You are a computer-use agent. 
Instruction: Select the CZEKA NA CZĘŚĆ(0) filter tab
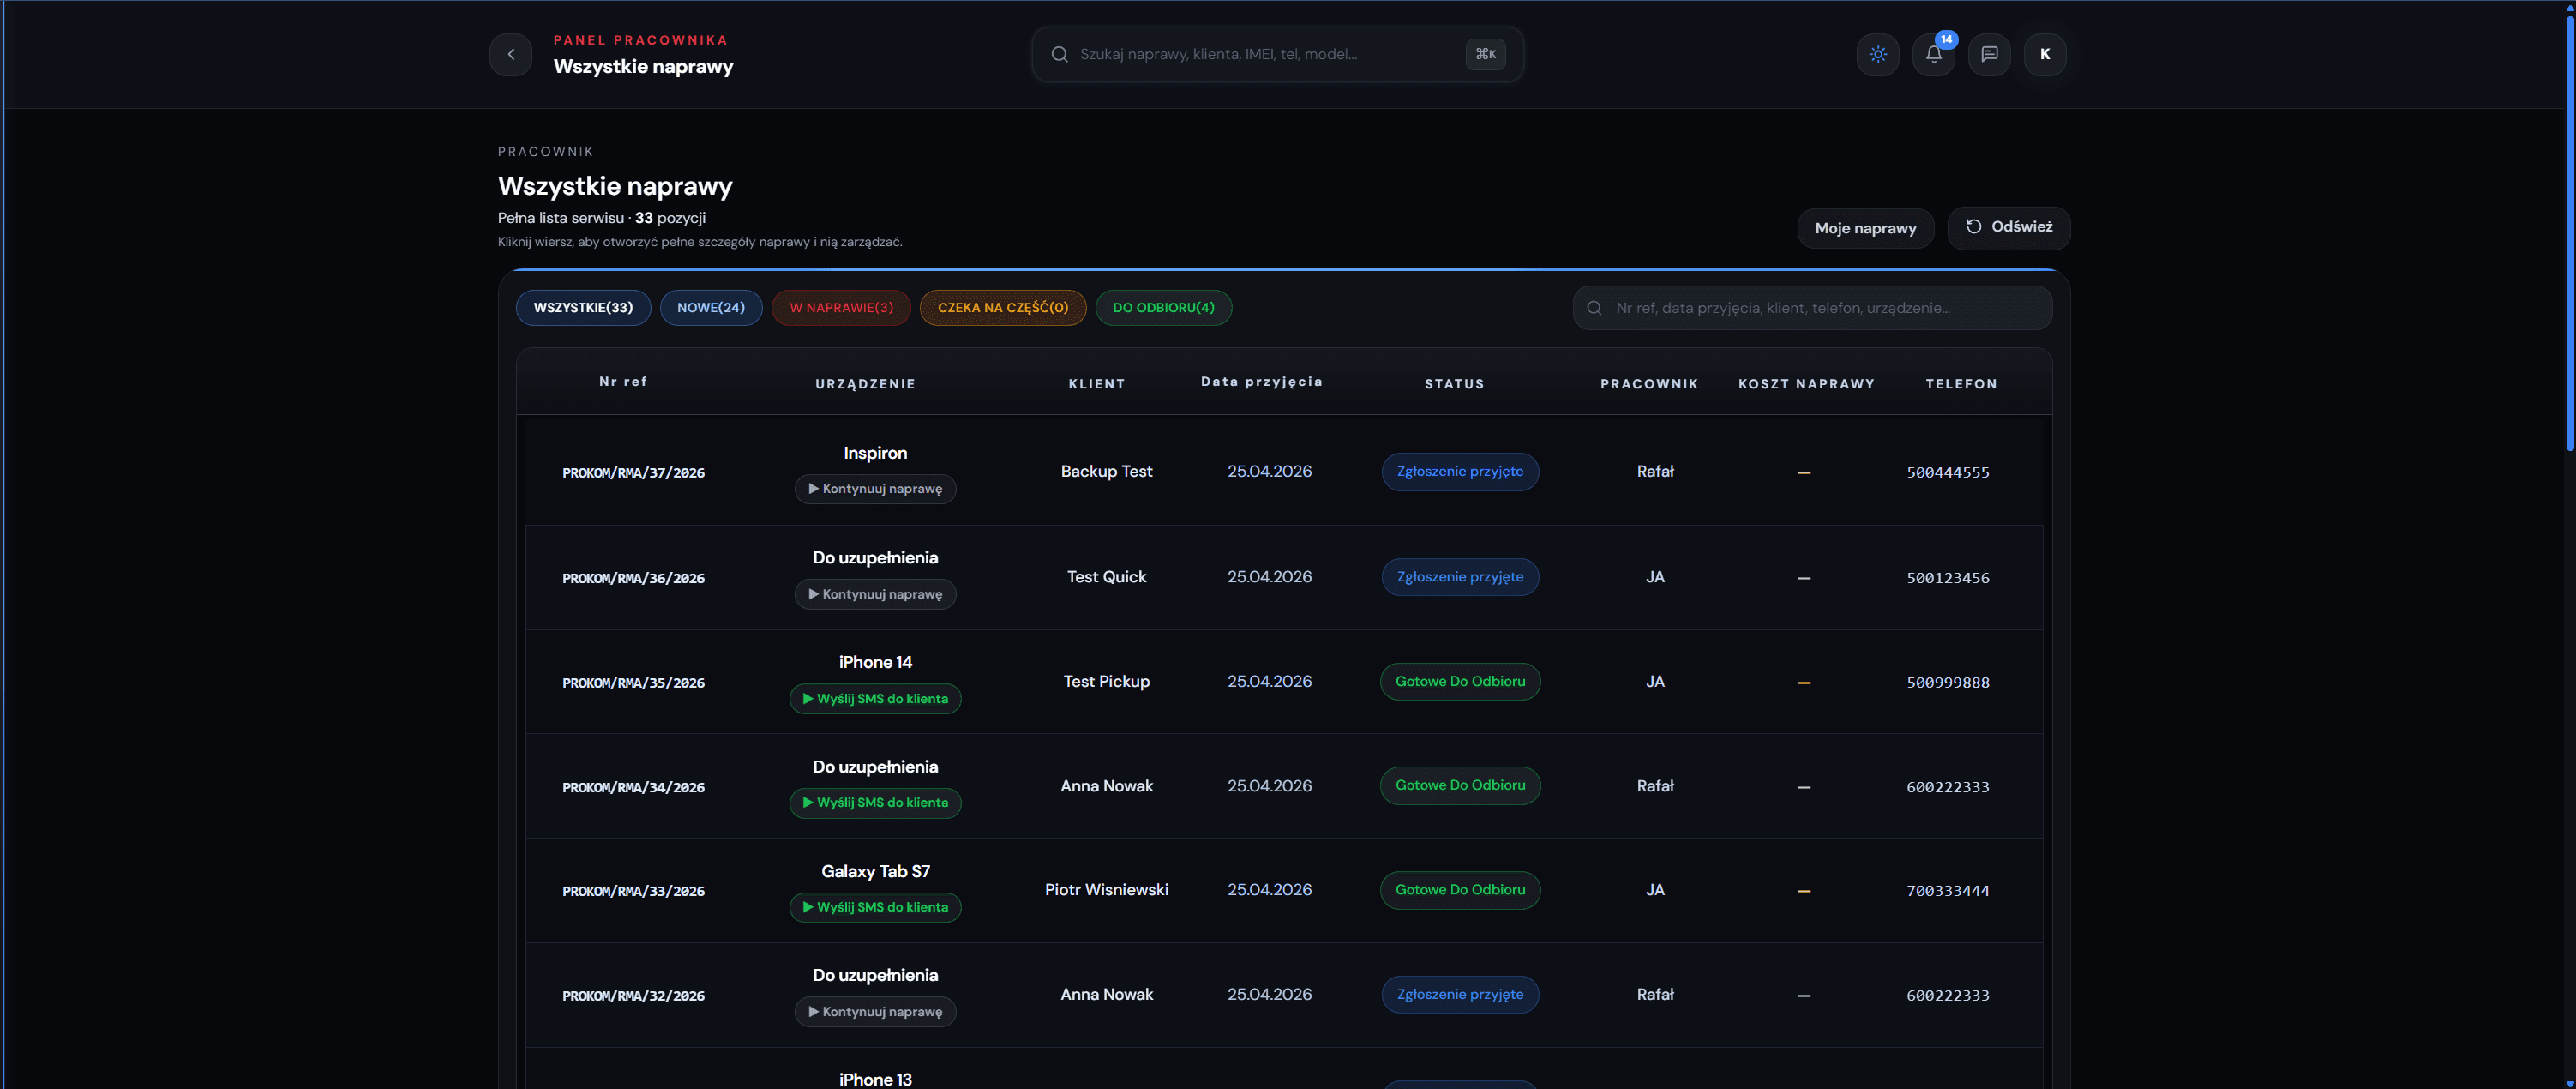point(1003,307)
